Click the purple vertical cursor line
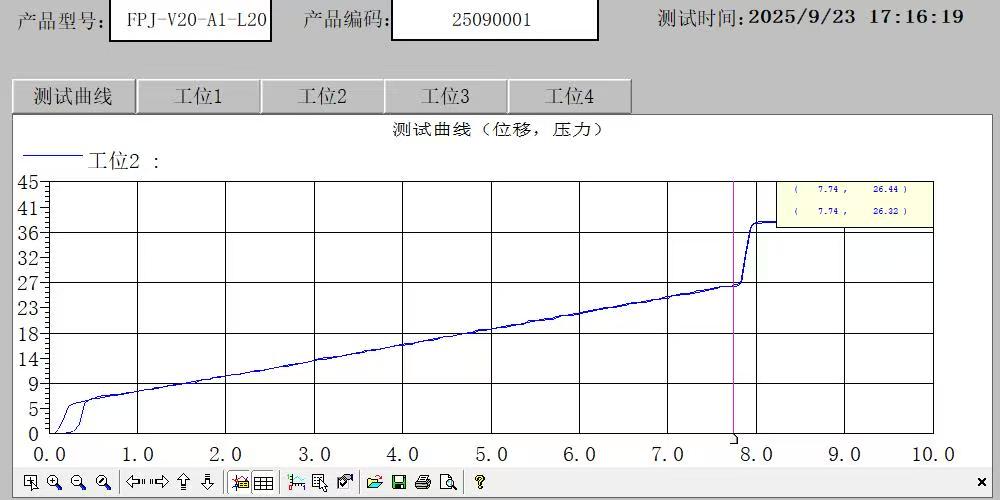 point(733,307)
